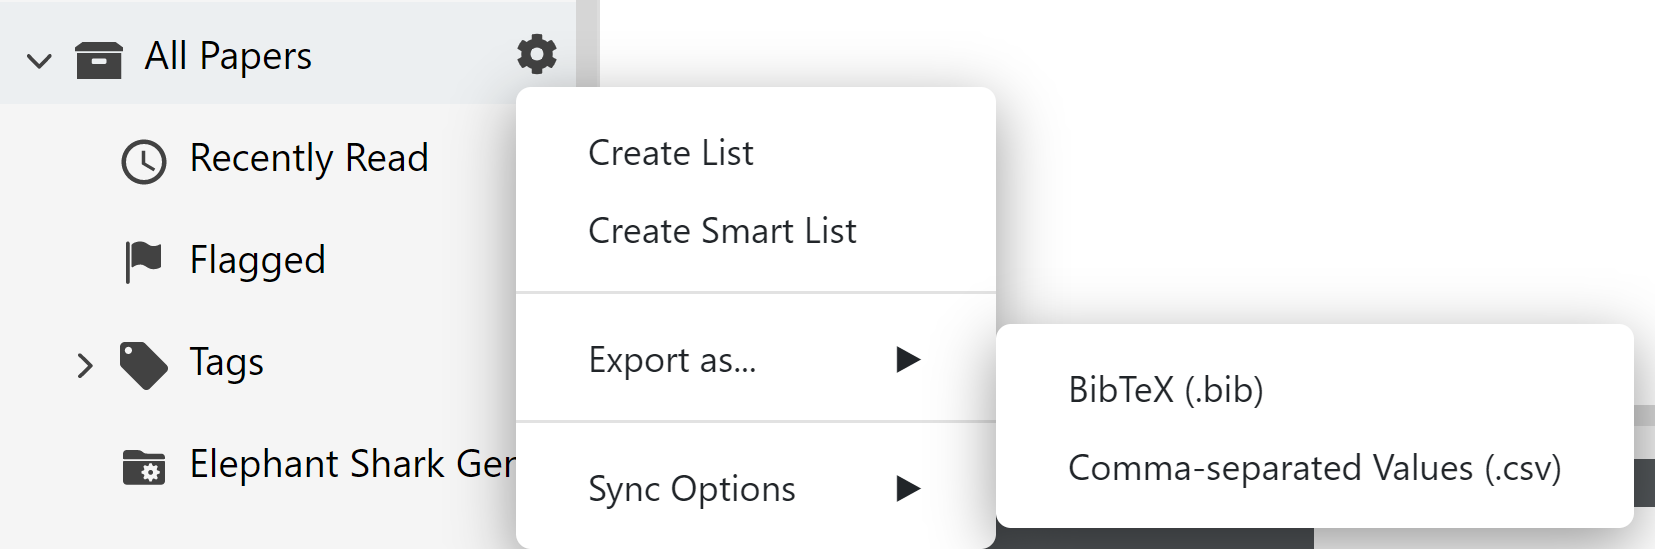Choose Create List from the menu

[671, 153]
